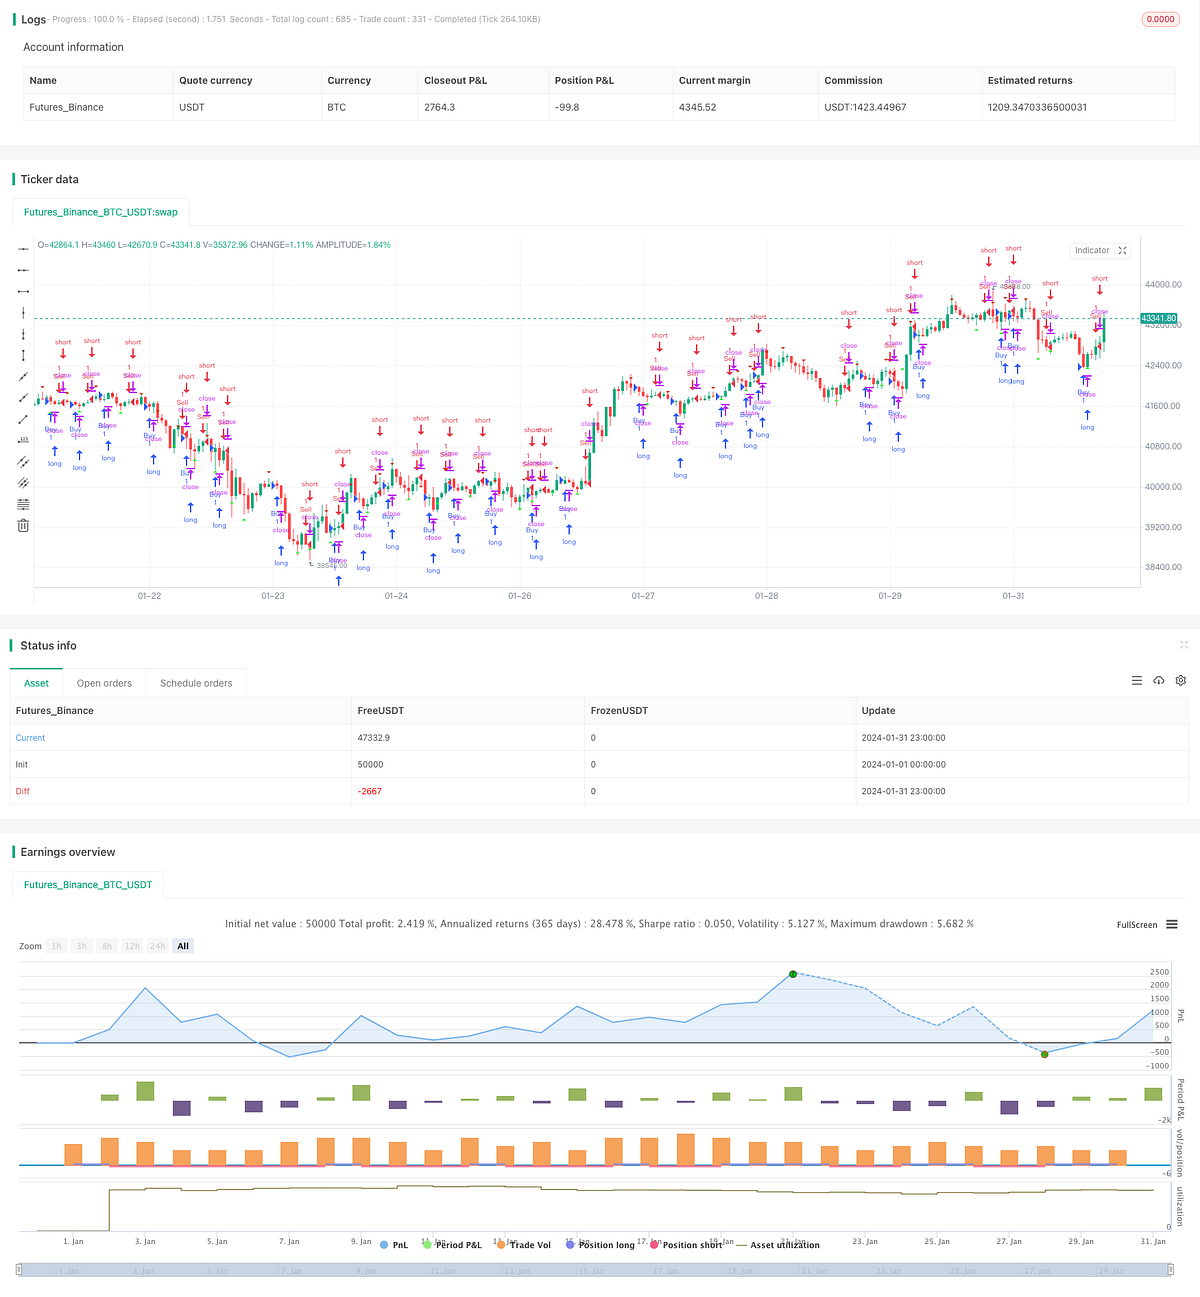Select the price channel line tool
This screenshot has height=1297, width=1200.
pos(23,462)
